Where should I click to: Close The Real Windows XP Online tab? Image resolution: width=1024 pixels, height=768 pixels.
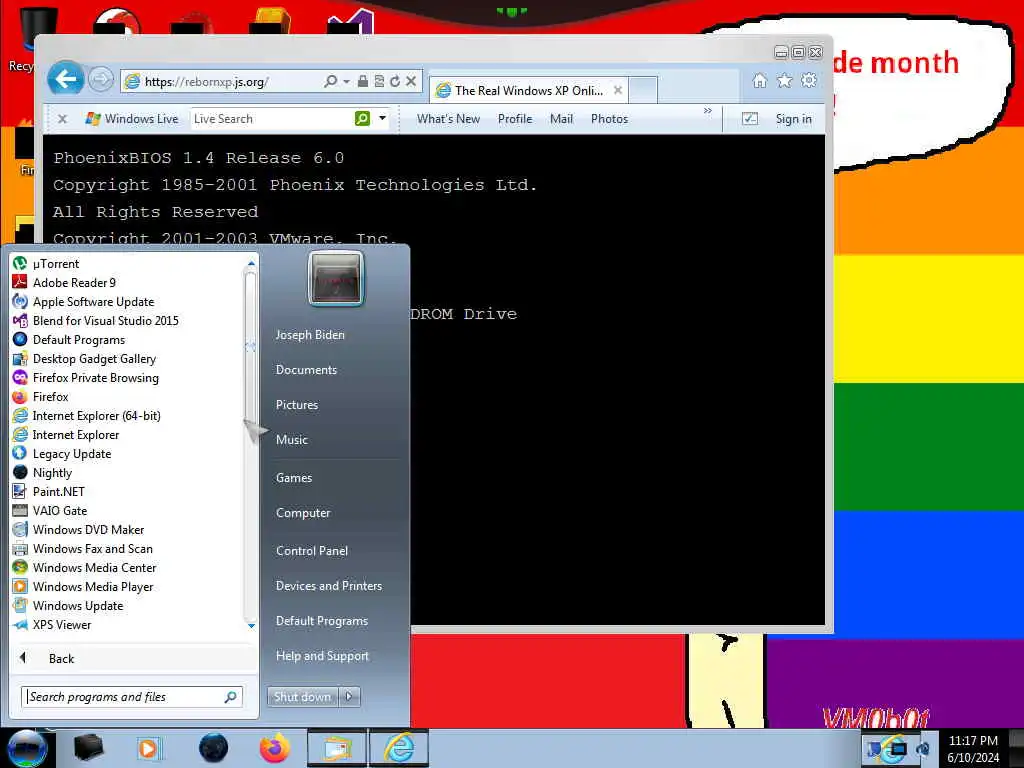(618, 90)
